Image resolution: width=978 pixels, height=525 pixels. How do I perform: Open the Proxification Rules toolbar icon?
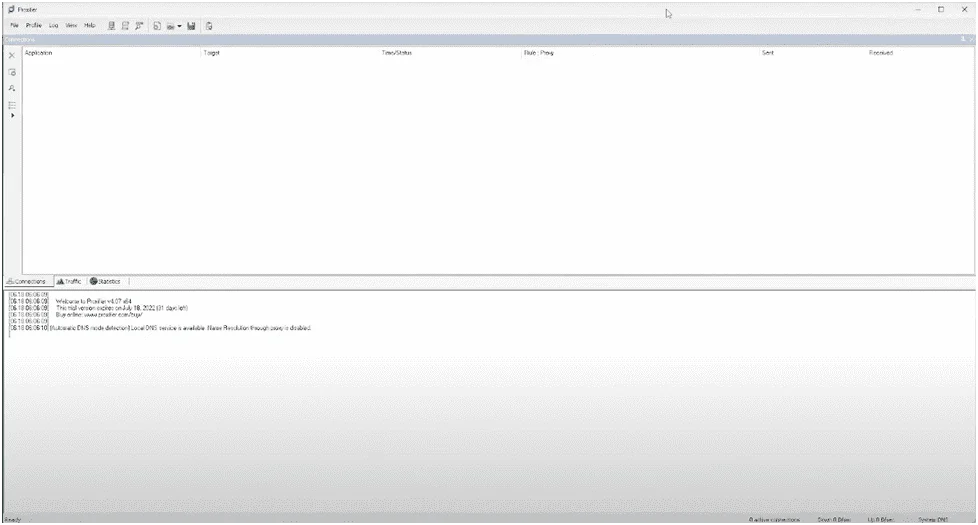(x=125, y=26)
